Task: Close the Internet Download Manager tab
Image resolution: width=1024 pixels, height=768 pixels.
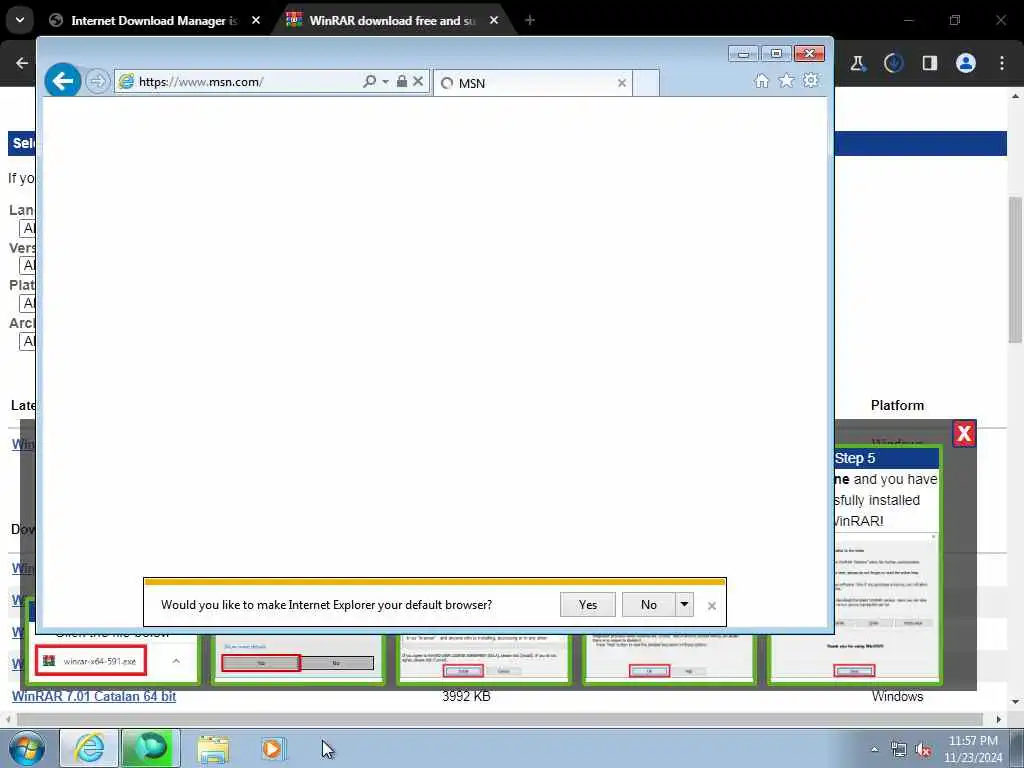Action: (x=256, y=21)
